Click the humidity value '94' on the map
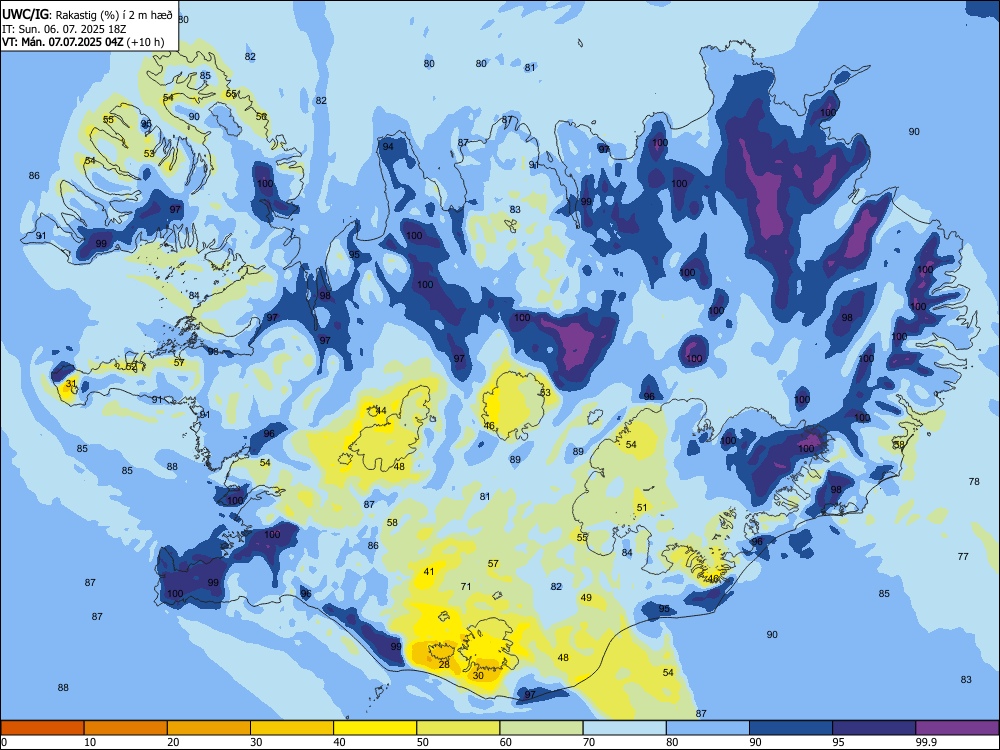Viewport: 1000px width, 750px height. (388, 147)
